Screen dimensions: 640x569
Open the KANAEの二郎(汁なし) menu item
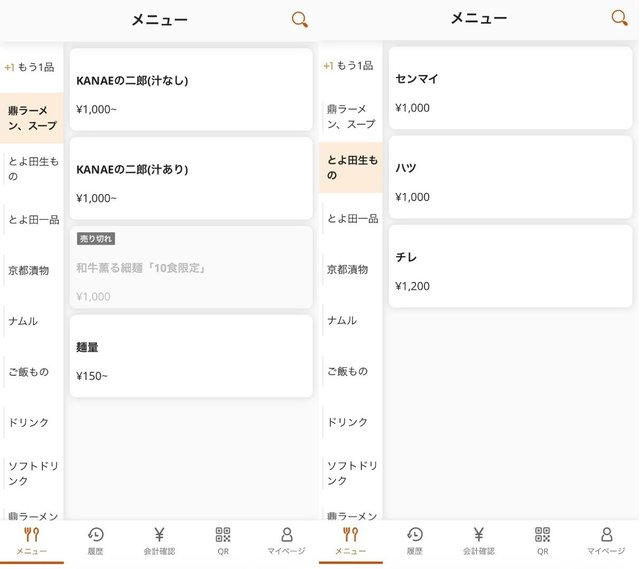(x=190, y=89)
